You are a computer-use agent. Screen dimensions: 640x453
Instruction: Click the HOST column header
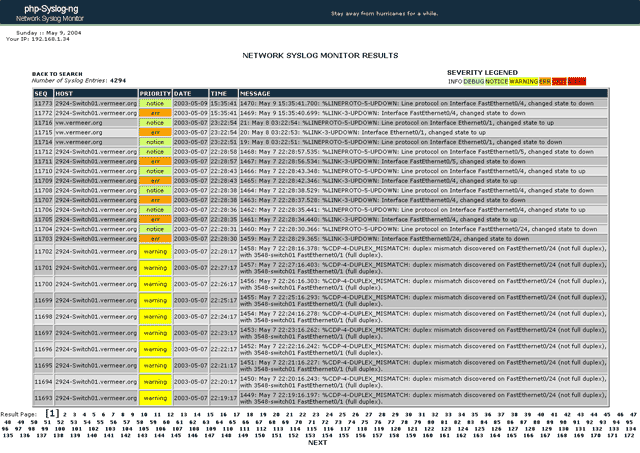[96, 93]
